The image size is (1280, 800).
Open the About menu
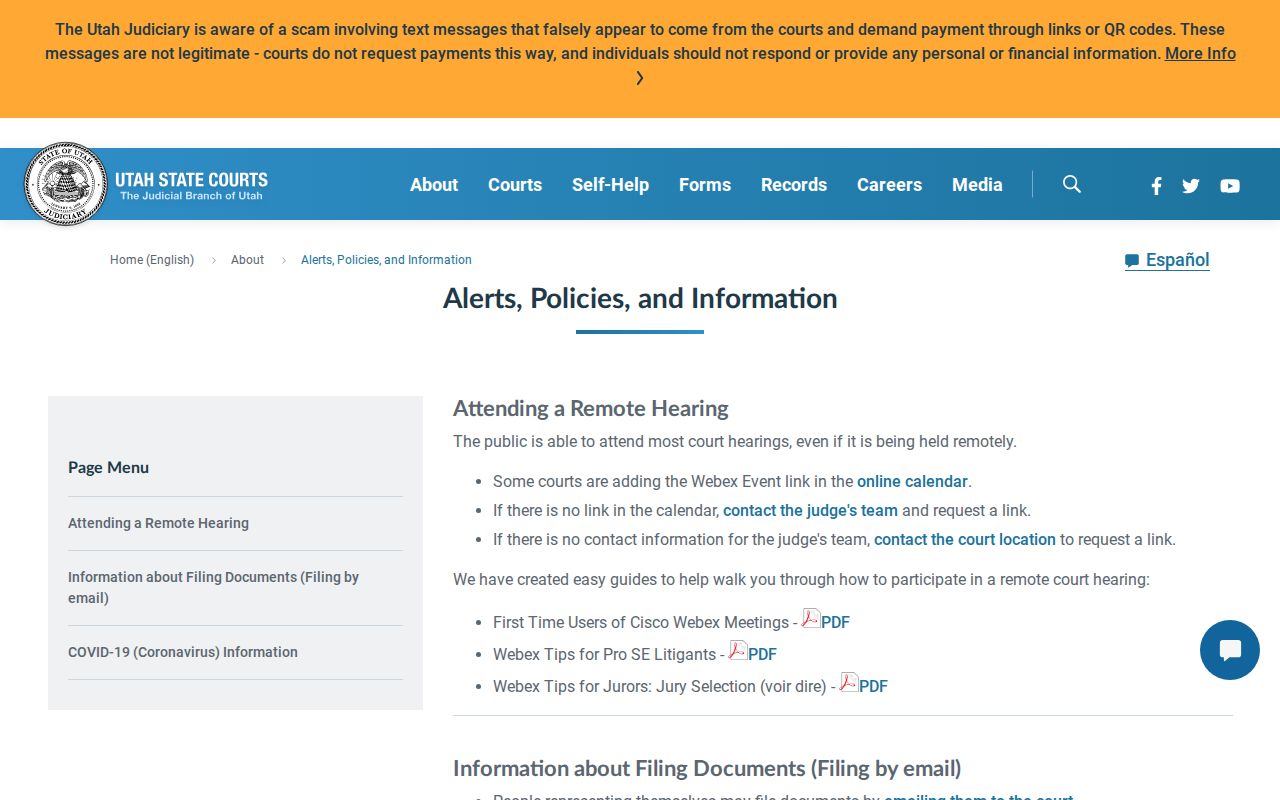(x=434, y=184)
